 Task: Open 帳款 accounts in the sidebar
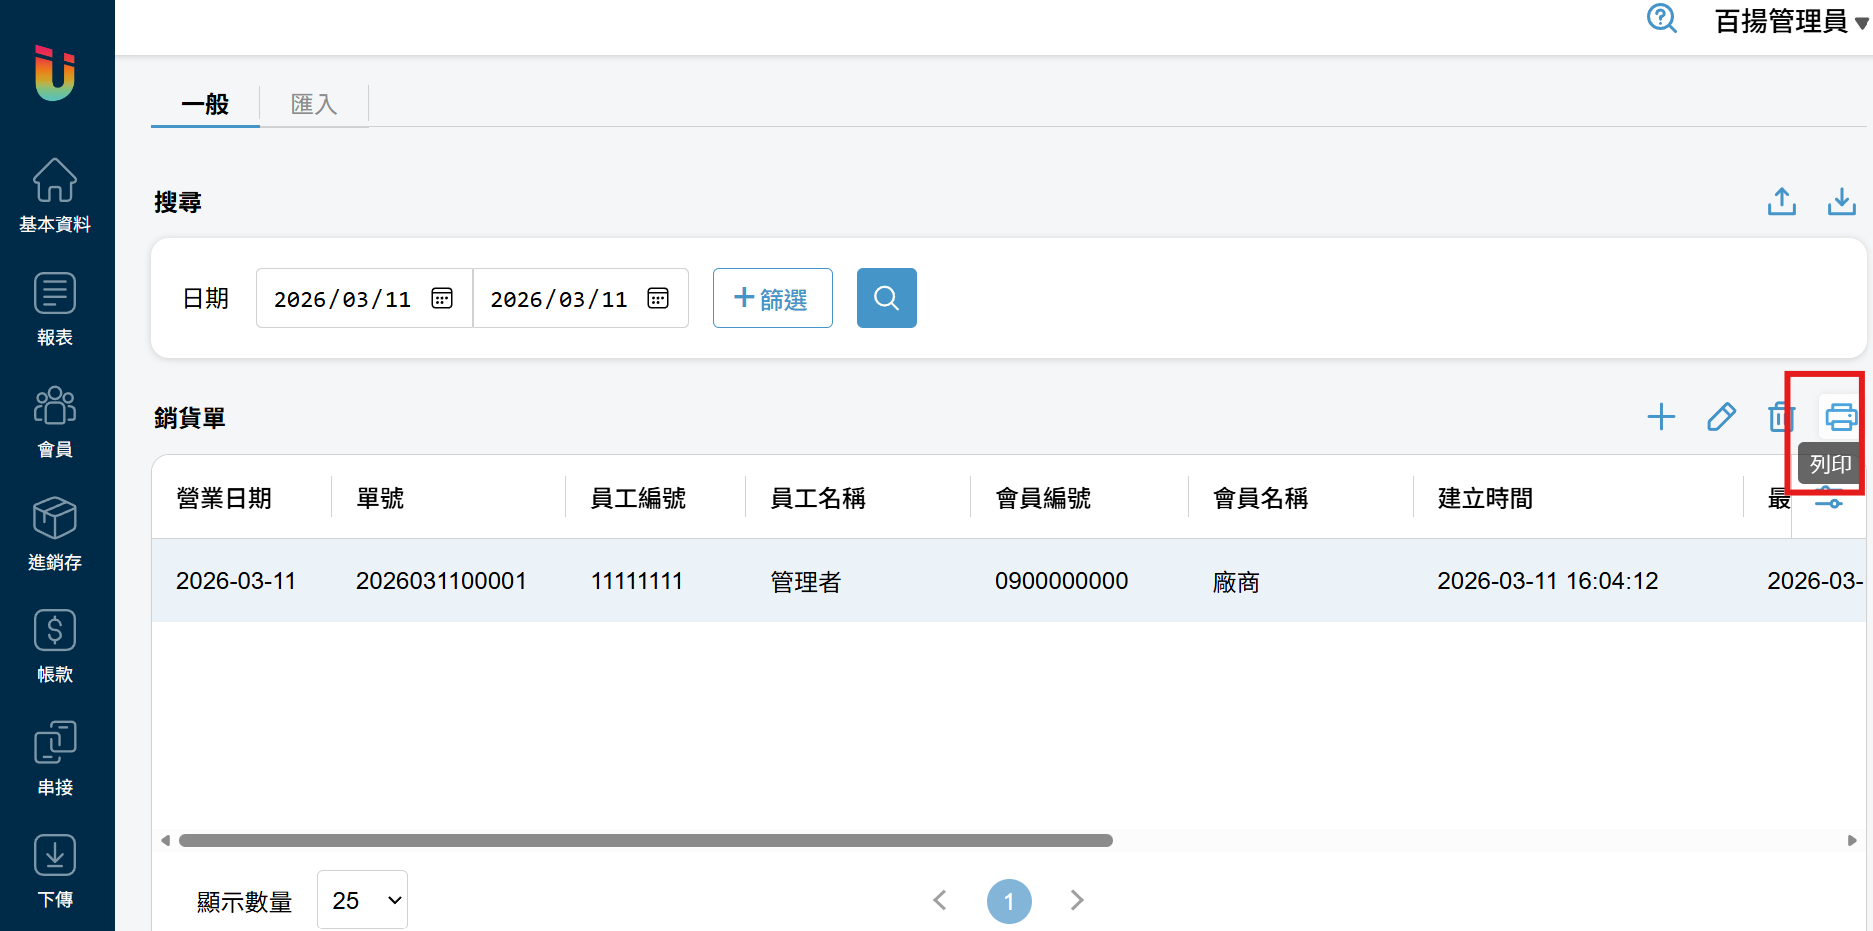(x=55, y=646)
